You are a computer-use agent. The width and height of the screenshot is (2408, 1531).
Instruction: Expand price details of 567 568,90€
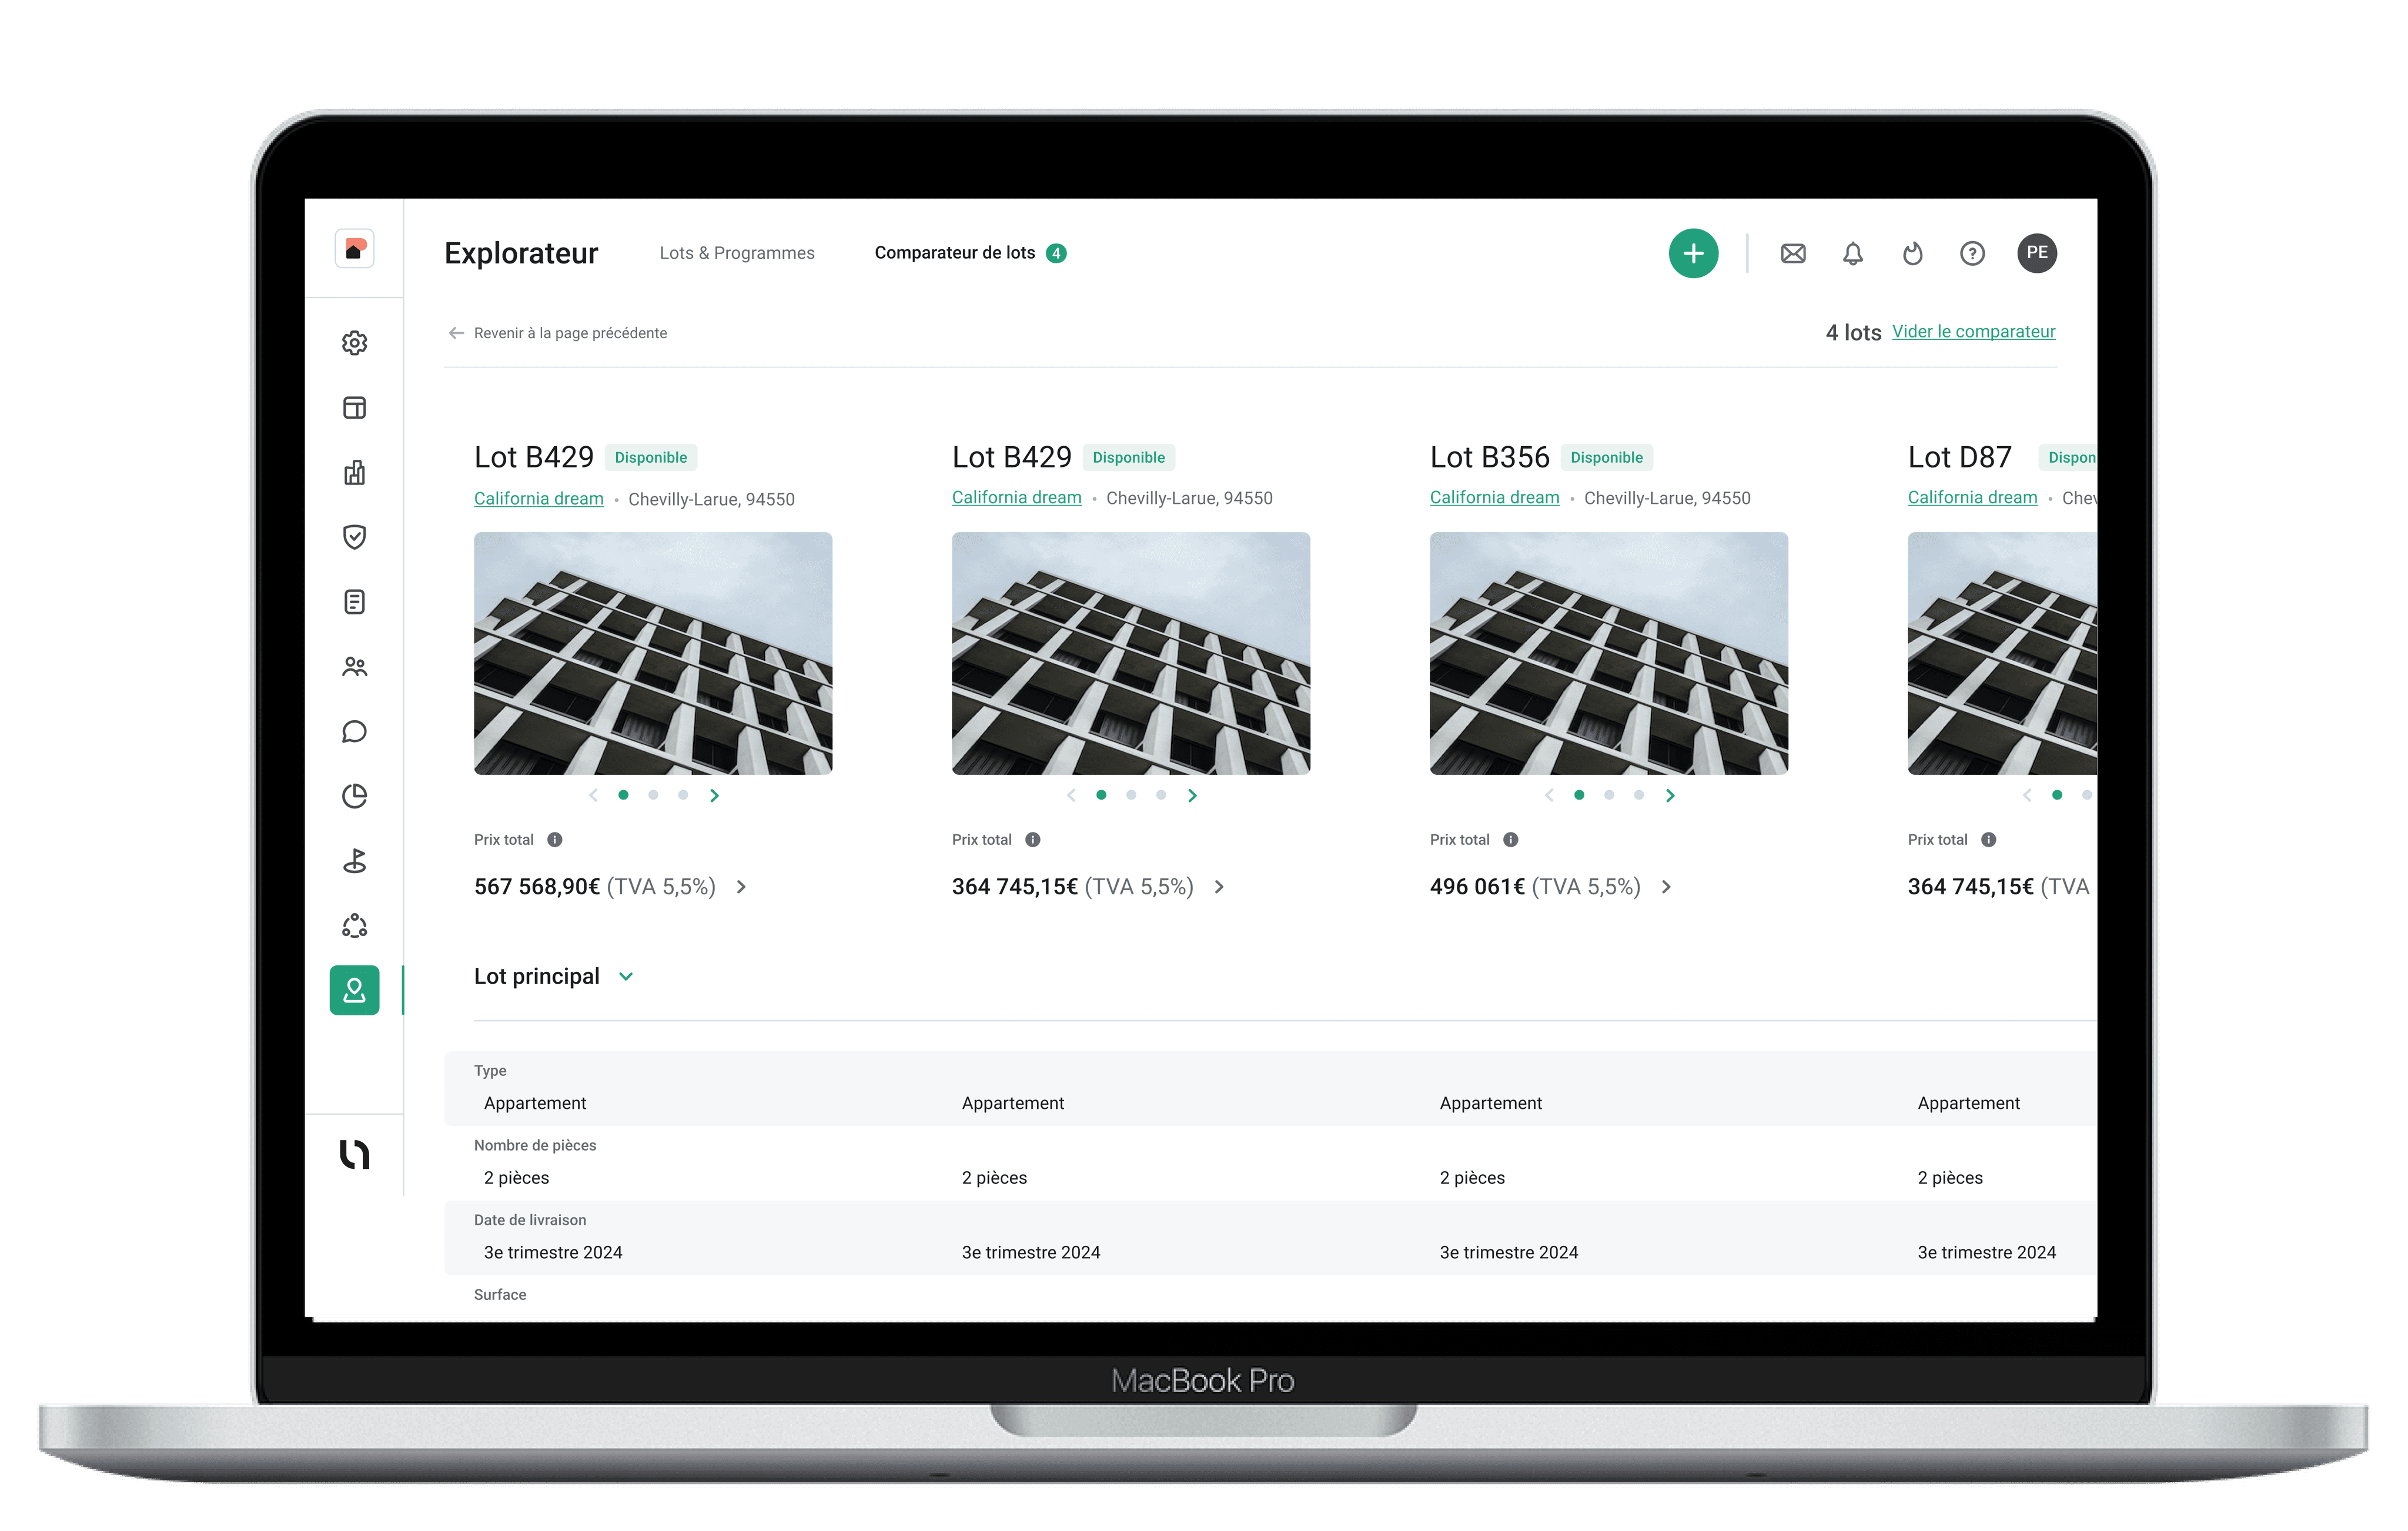[741, 887]
